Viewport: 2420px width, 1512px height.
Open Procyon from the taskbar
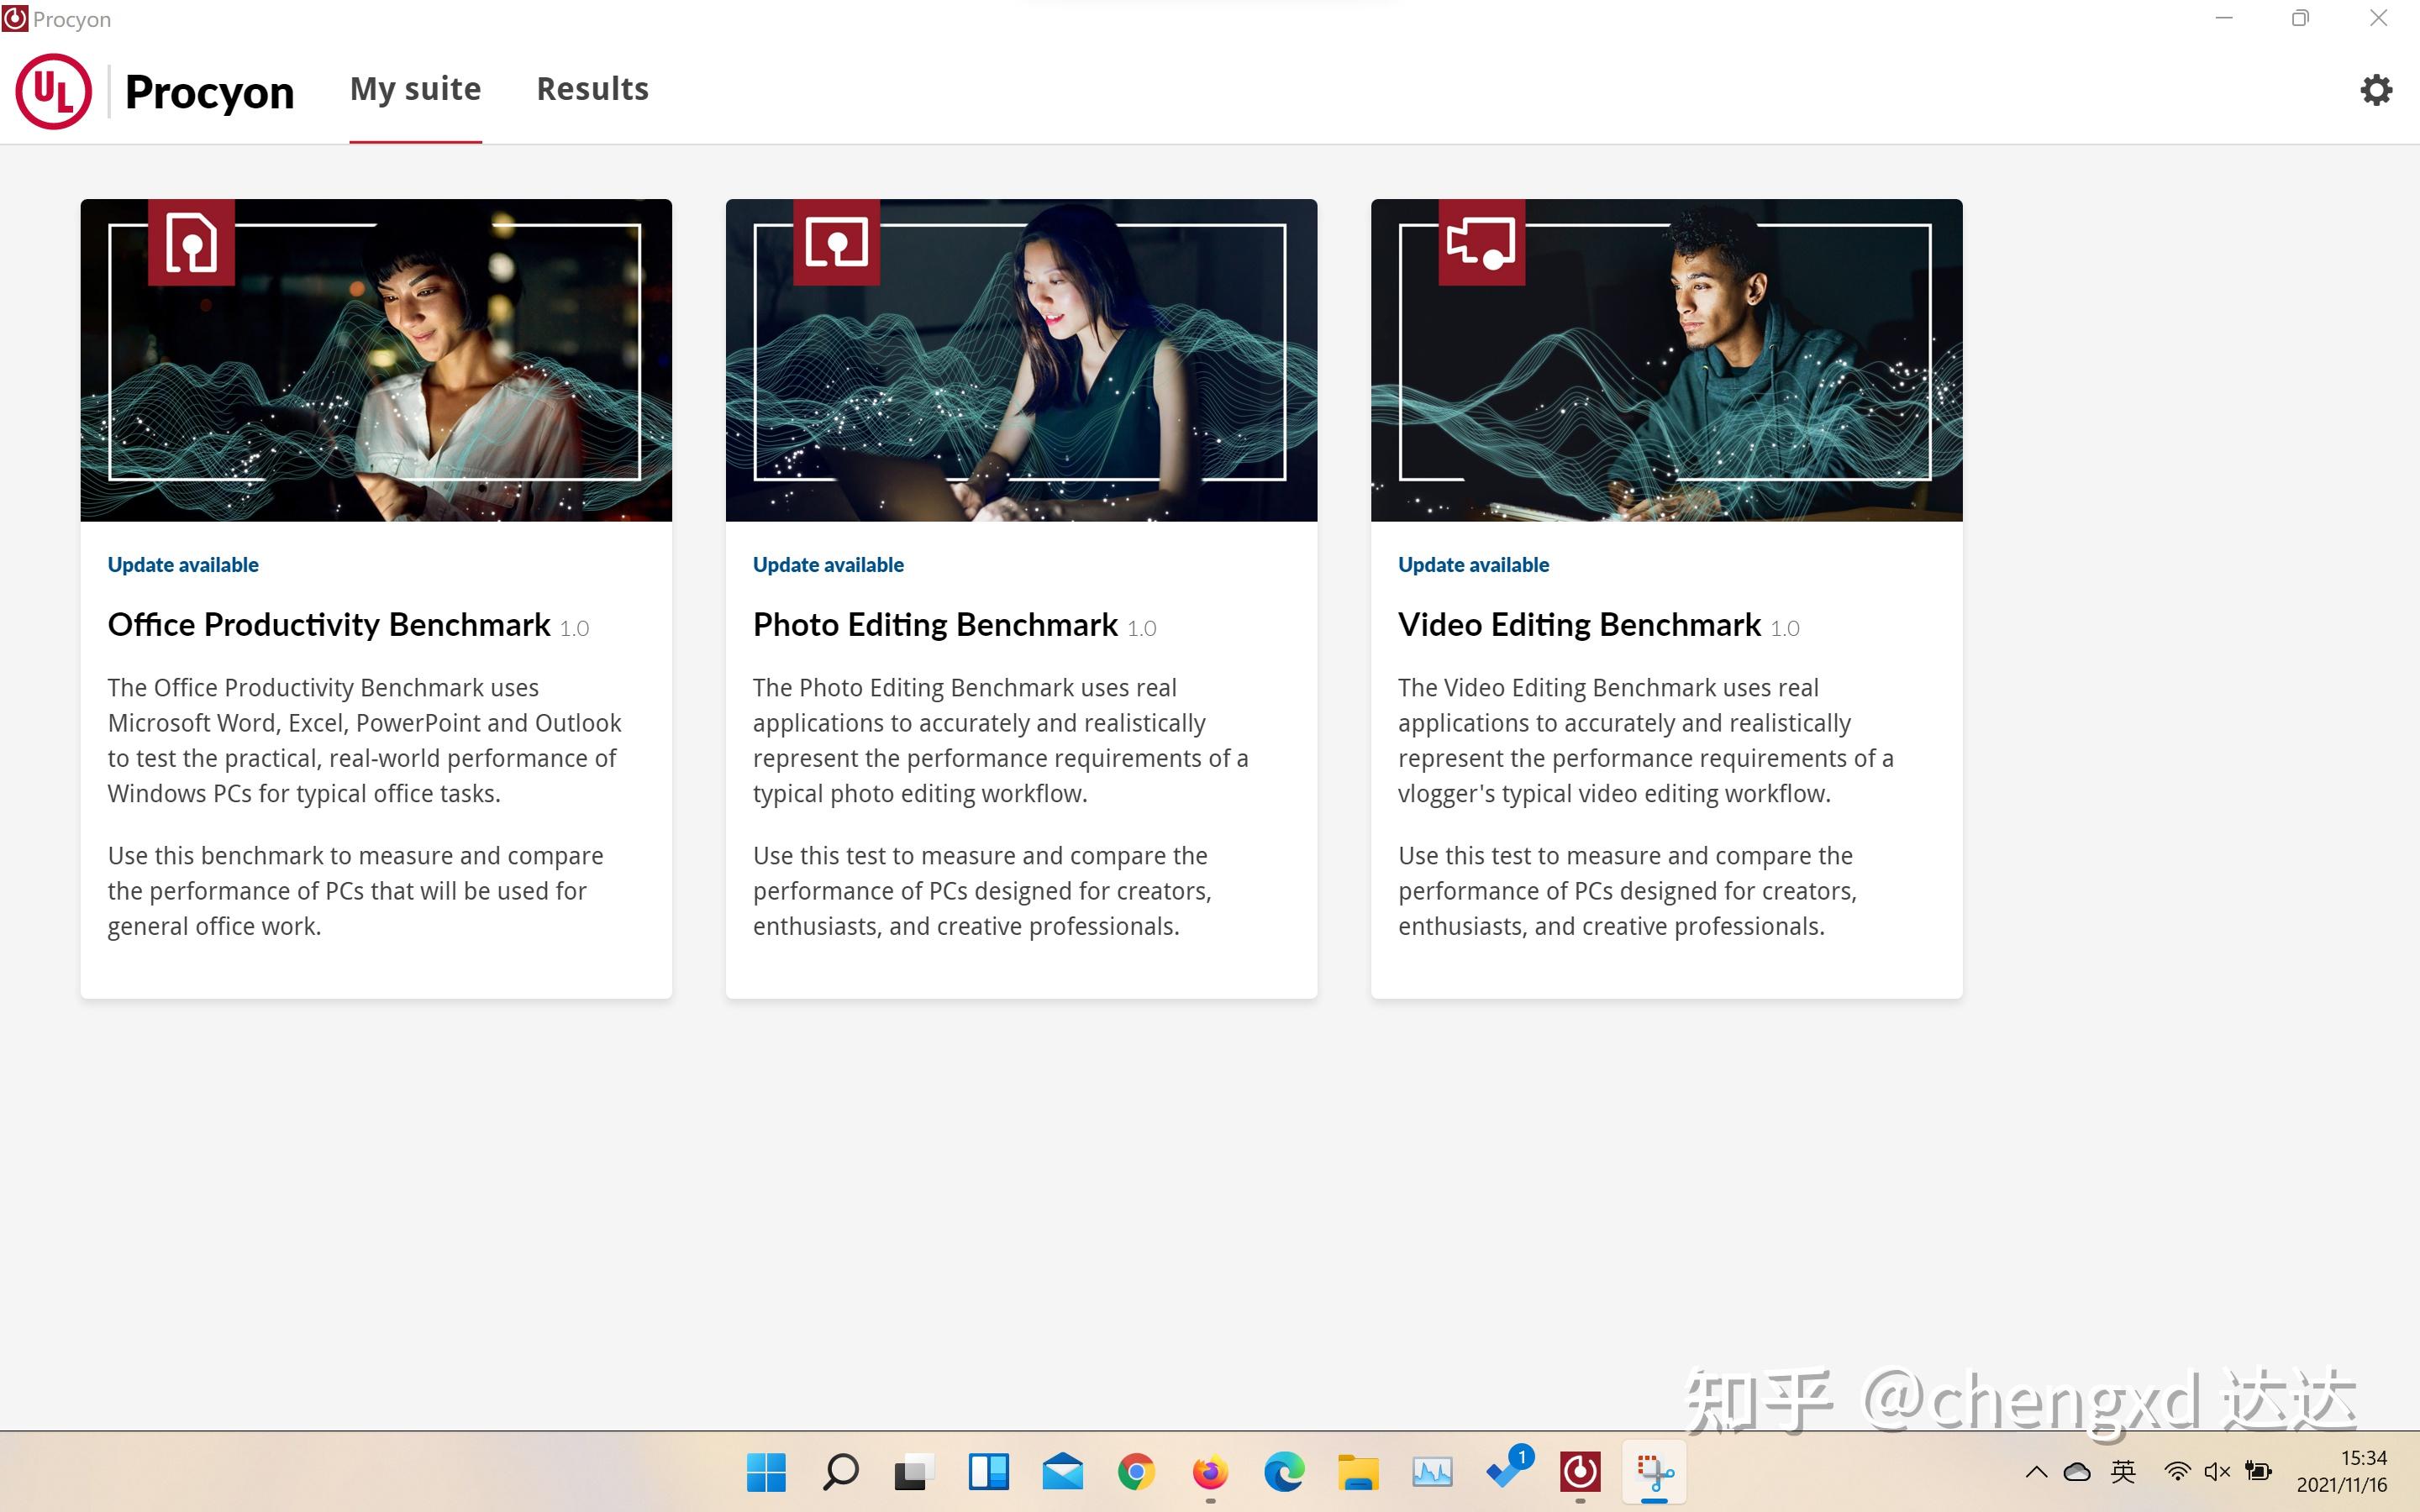pos(1580,1471)
